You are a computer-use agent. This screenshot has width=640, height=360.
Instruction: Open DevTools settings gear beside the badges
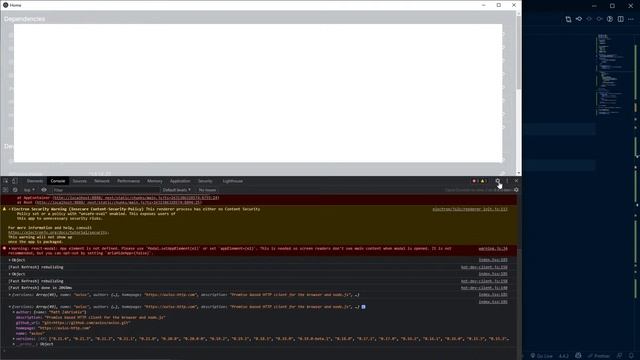498,181
